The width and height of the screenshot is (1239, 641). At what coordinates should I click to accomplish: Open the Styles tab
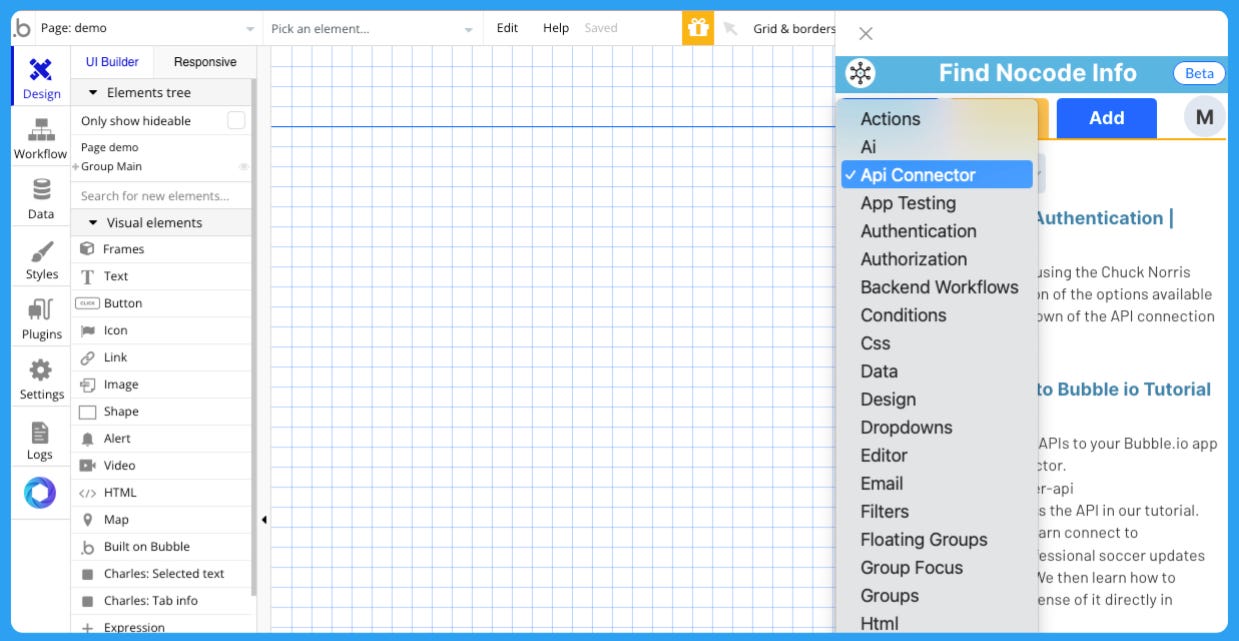(x=41, y=258)
